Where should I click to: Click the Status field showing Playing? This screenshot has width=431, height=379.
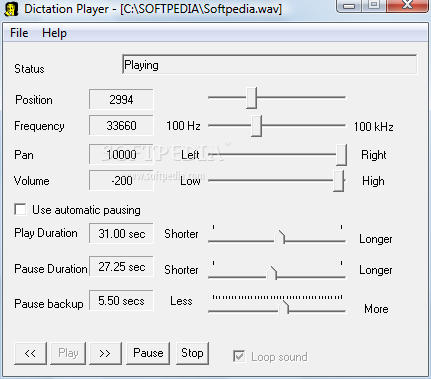(x=270, y=64)
